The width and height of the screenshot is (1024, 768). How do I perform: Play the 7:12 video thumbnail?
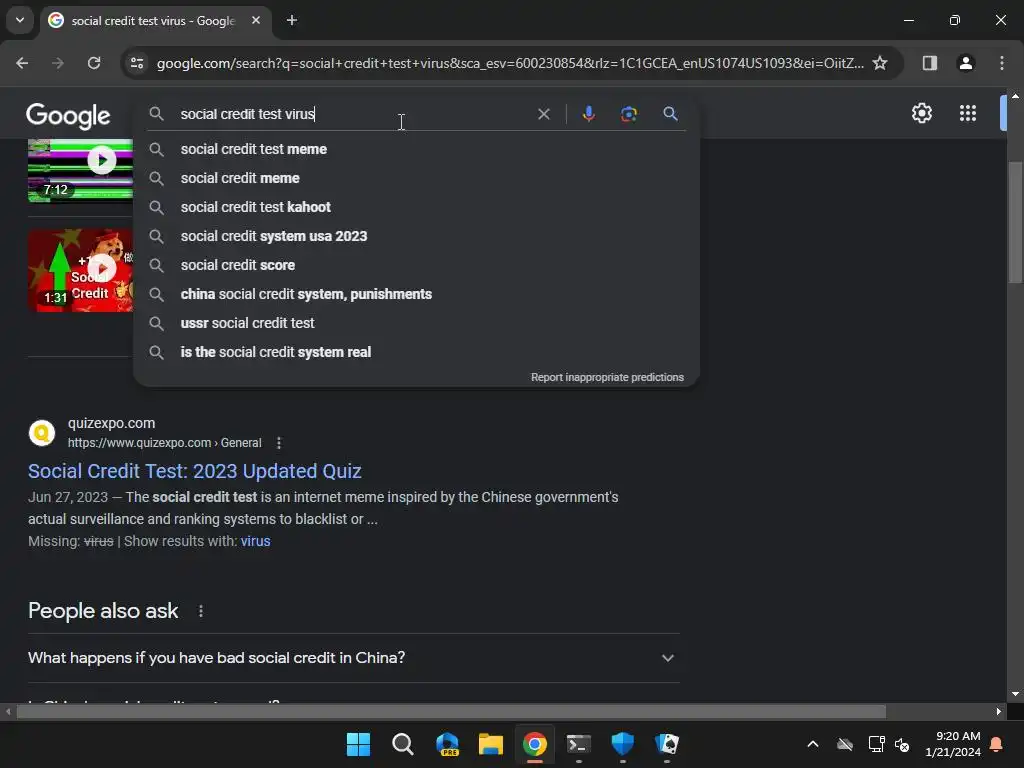pyautogui.click(x=80, y=170)
